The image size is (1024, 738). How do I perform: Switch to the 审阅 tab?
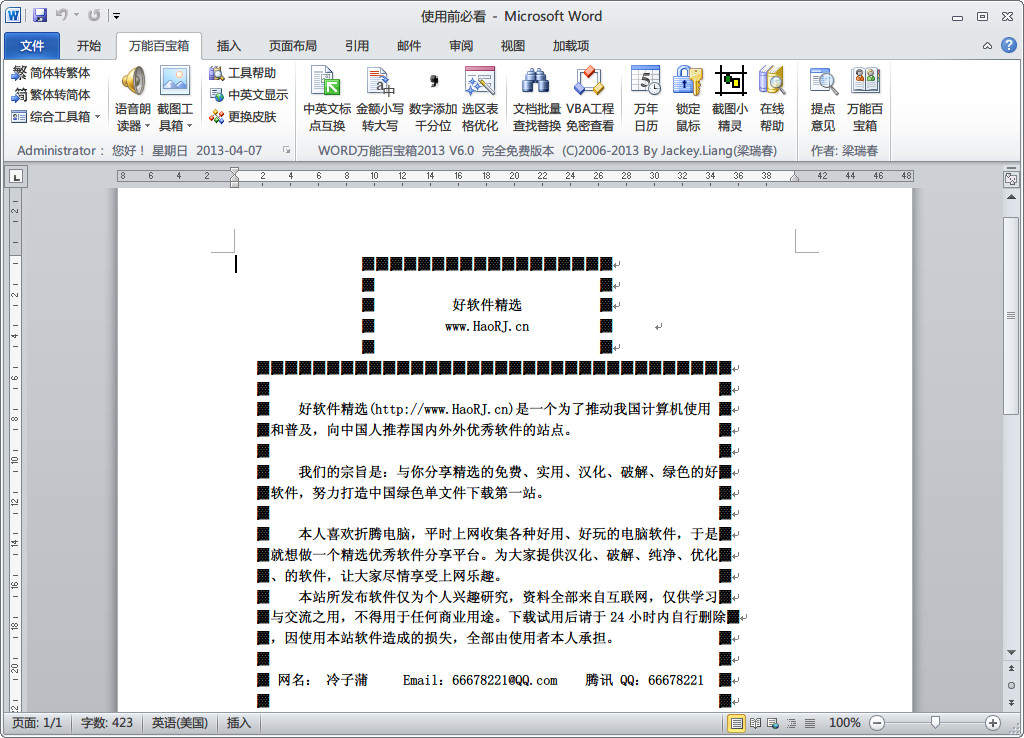pyautogui.click(x=461, y=46)
